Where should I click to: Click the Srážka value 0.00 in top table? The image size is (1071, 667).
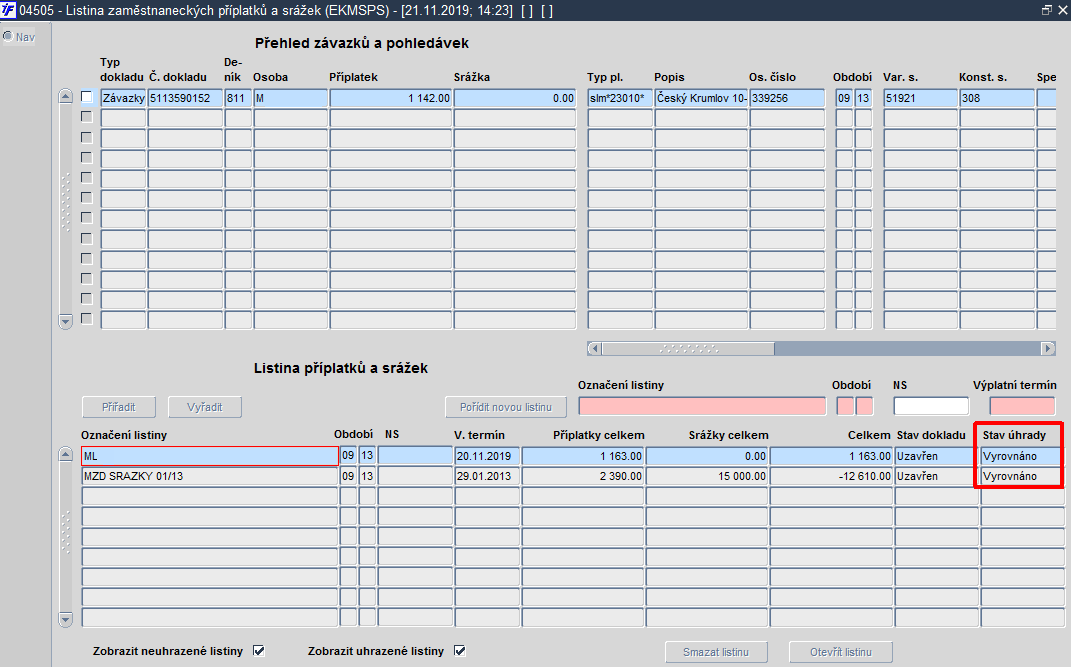515,98
